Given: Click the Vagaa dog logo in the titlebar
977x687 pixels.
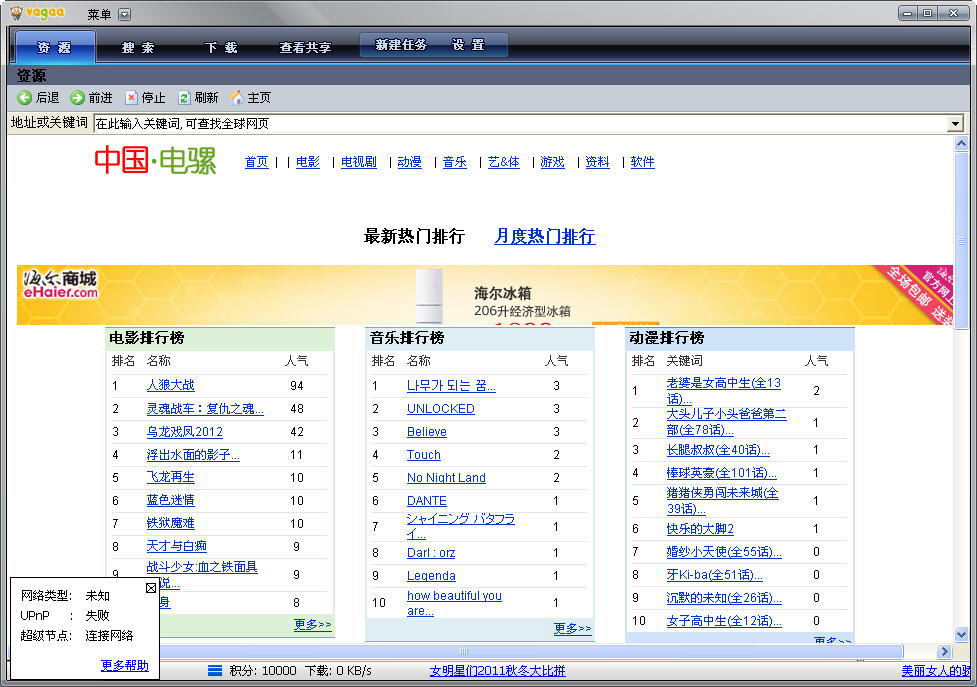Looking at the screenshot, I should [18, 13].
